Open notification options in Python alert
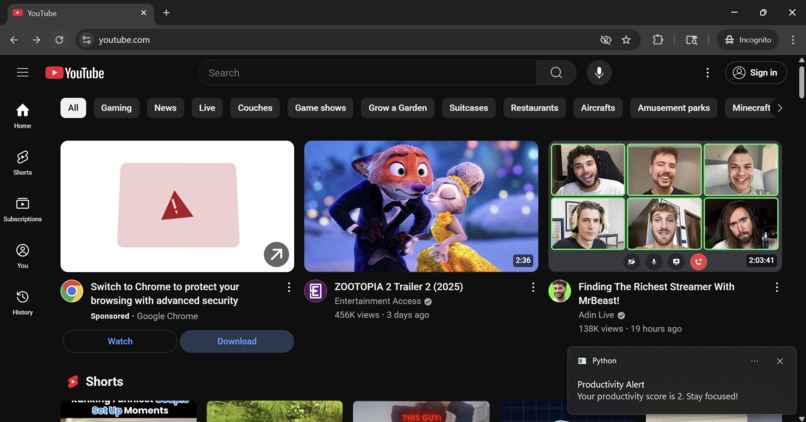This screenshot has height=422, width=806. [754, 361]
